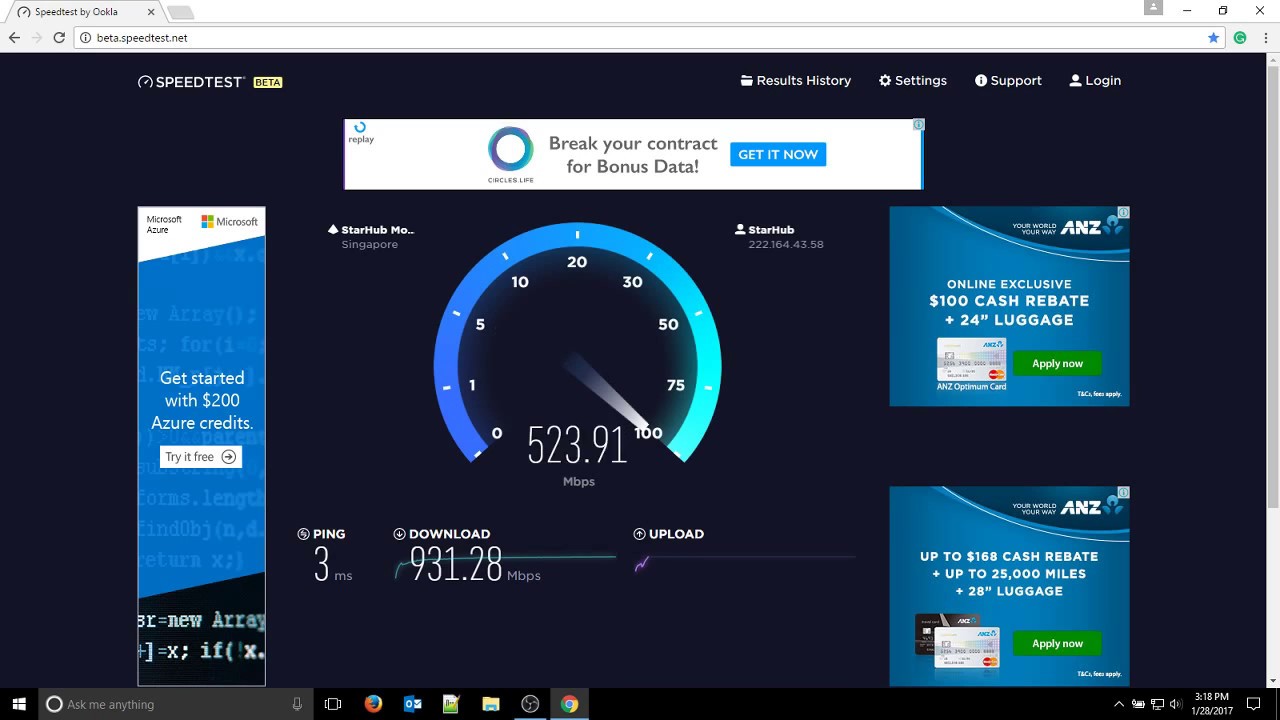Click Try it free on Azure ad
The image size is (1280, 720).
201,457
